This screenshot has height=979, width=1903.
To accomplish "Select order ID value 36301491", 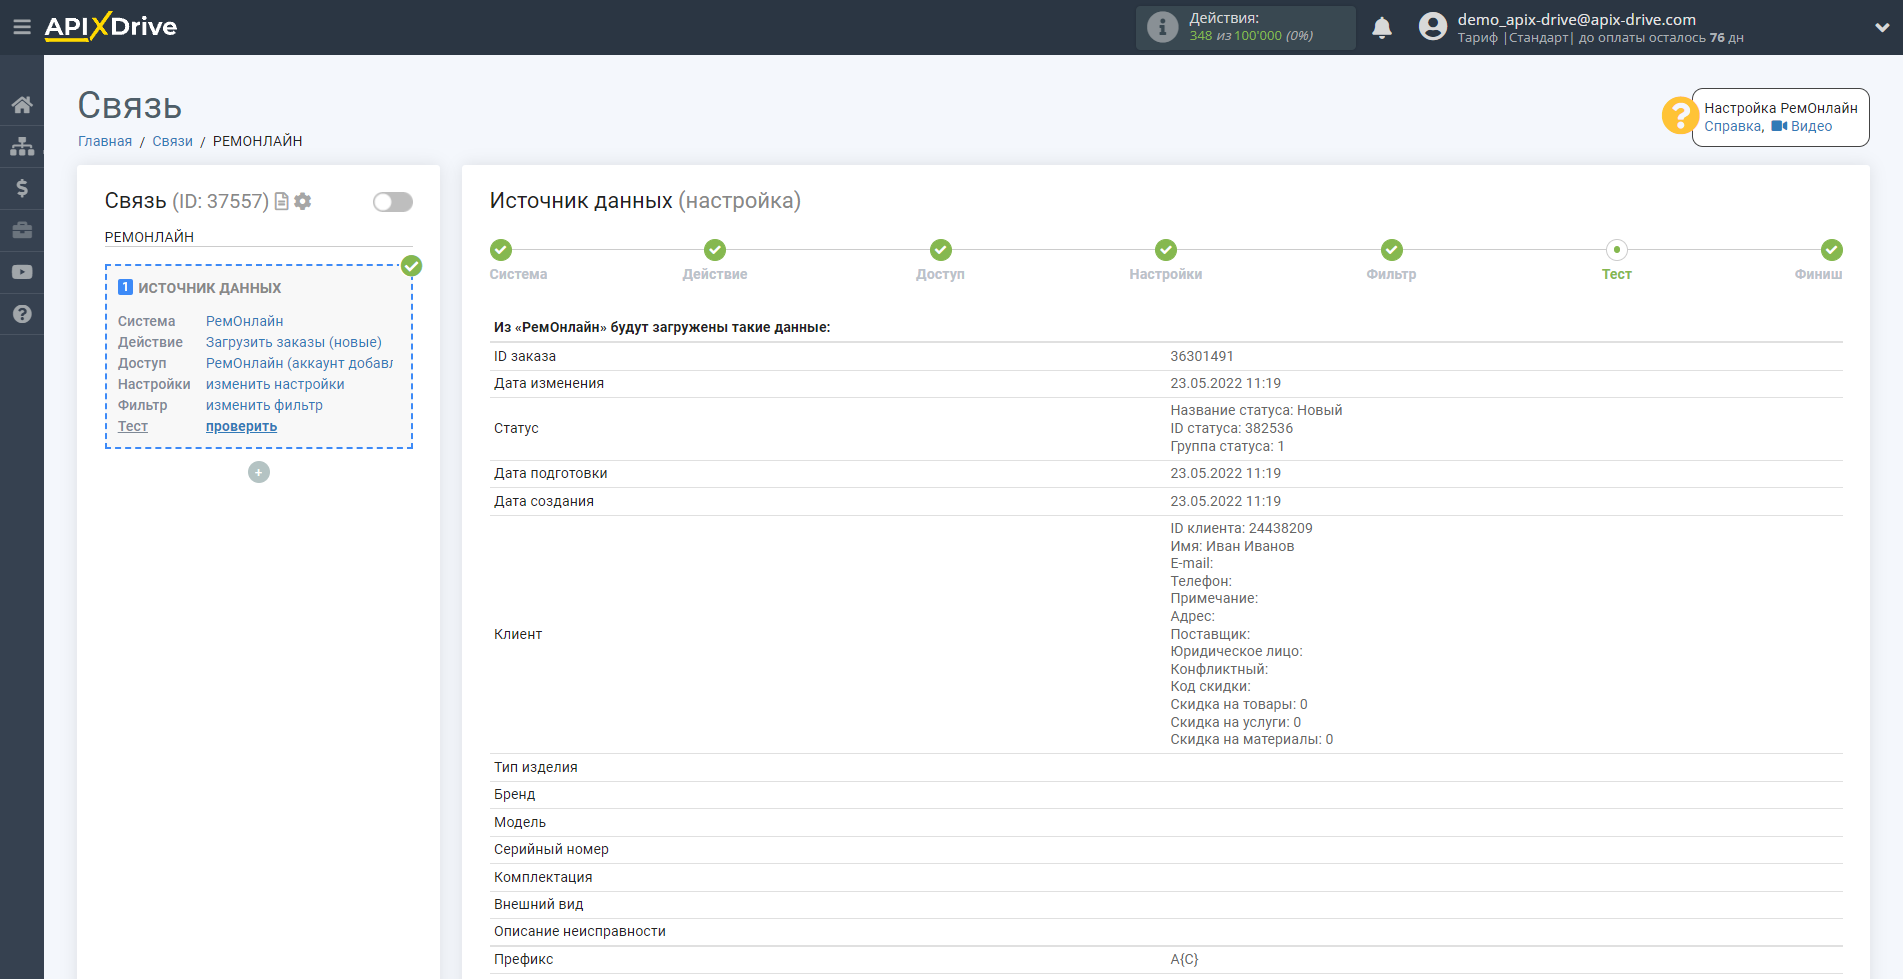I will (1202, 356).
